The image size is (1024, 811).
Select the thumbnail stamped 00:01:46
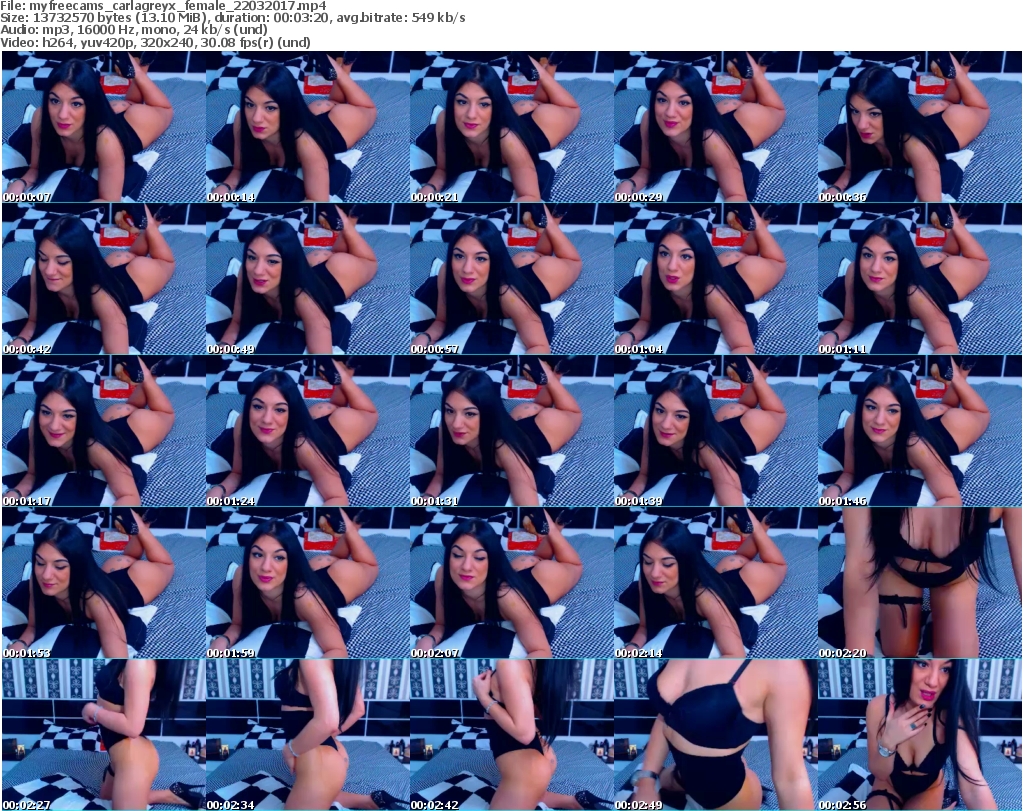click(x=920, y=431)
